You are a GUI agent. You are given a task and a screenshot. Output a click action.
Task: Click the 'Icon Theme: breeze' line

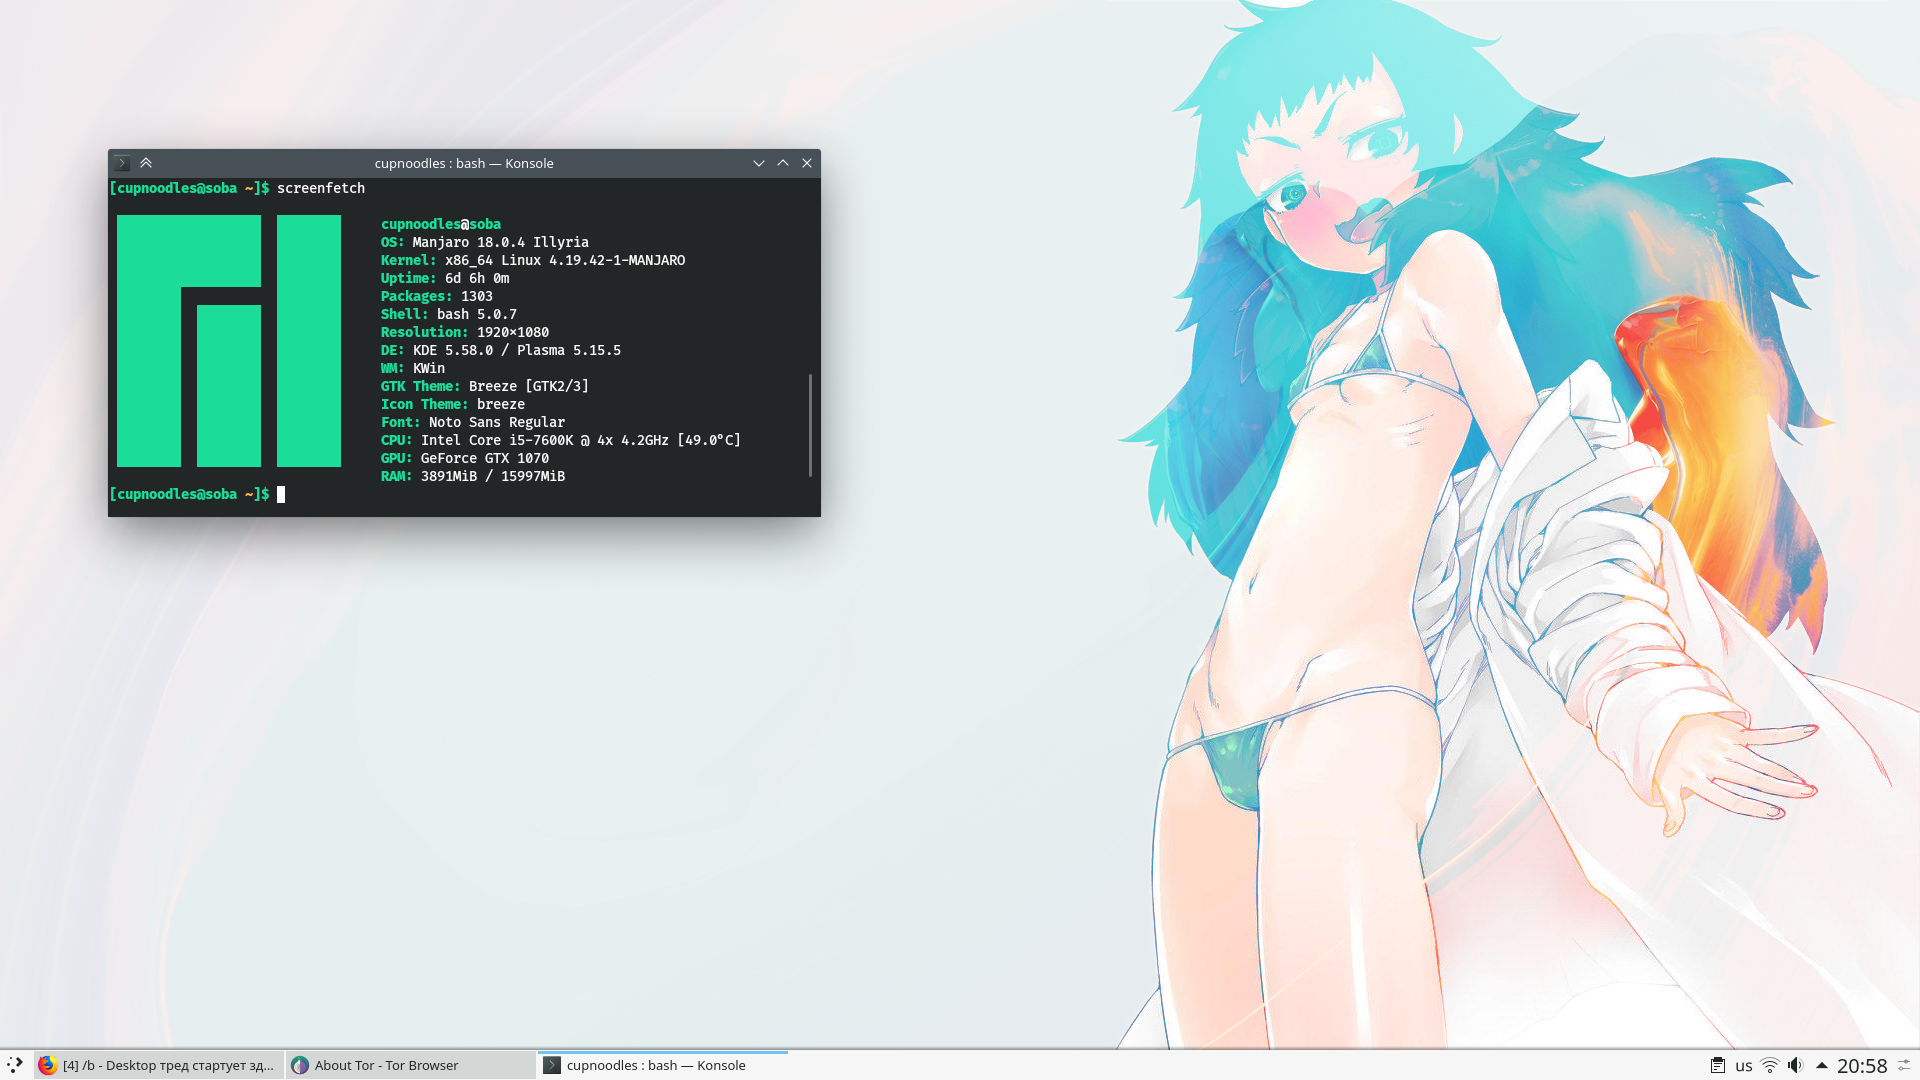click(x=453, y=404)
